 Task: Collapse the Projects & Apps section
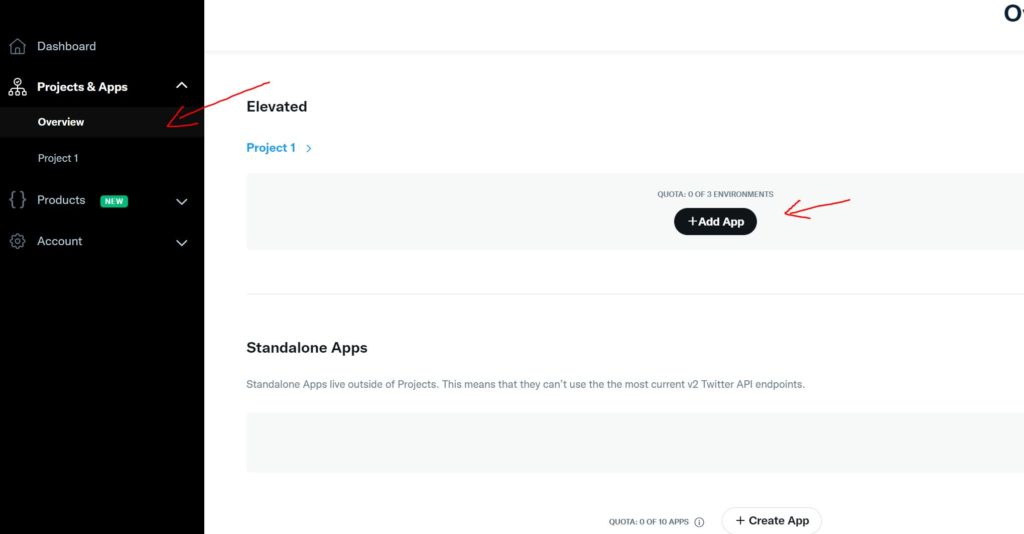pyautogui.click(x=182, y=86)
